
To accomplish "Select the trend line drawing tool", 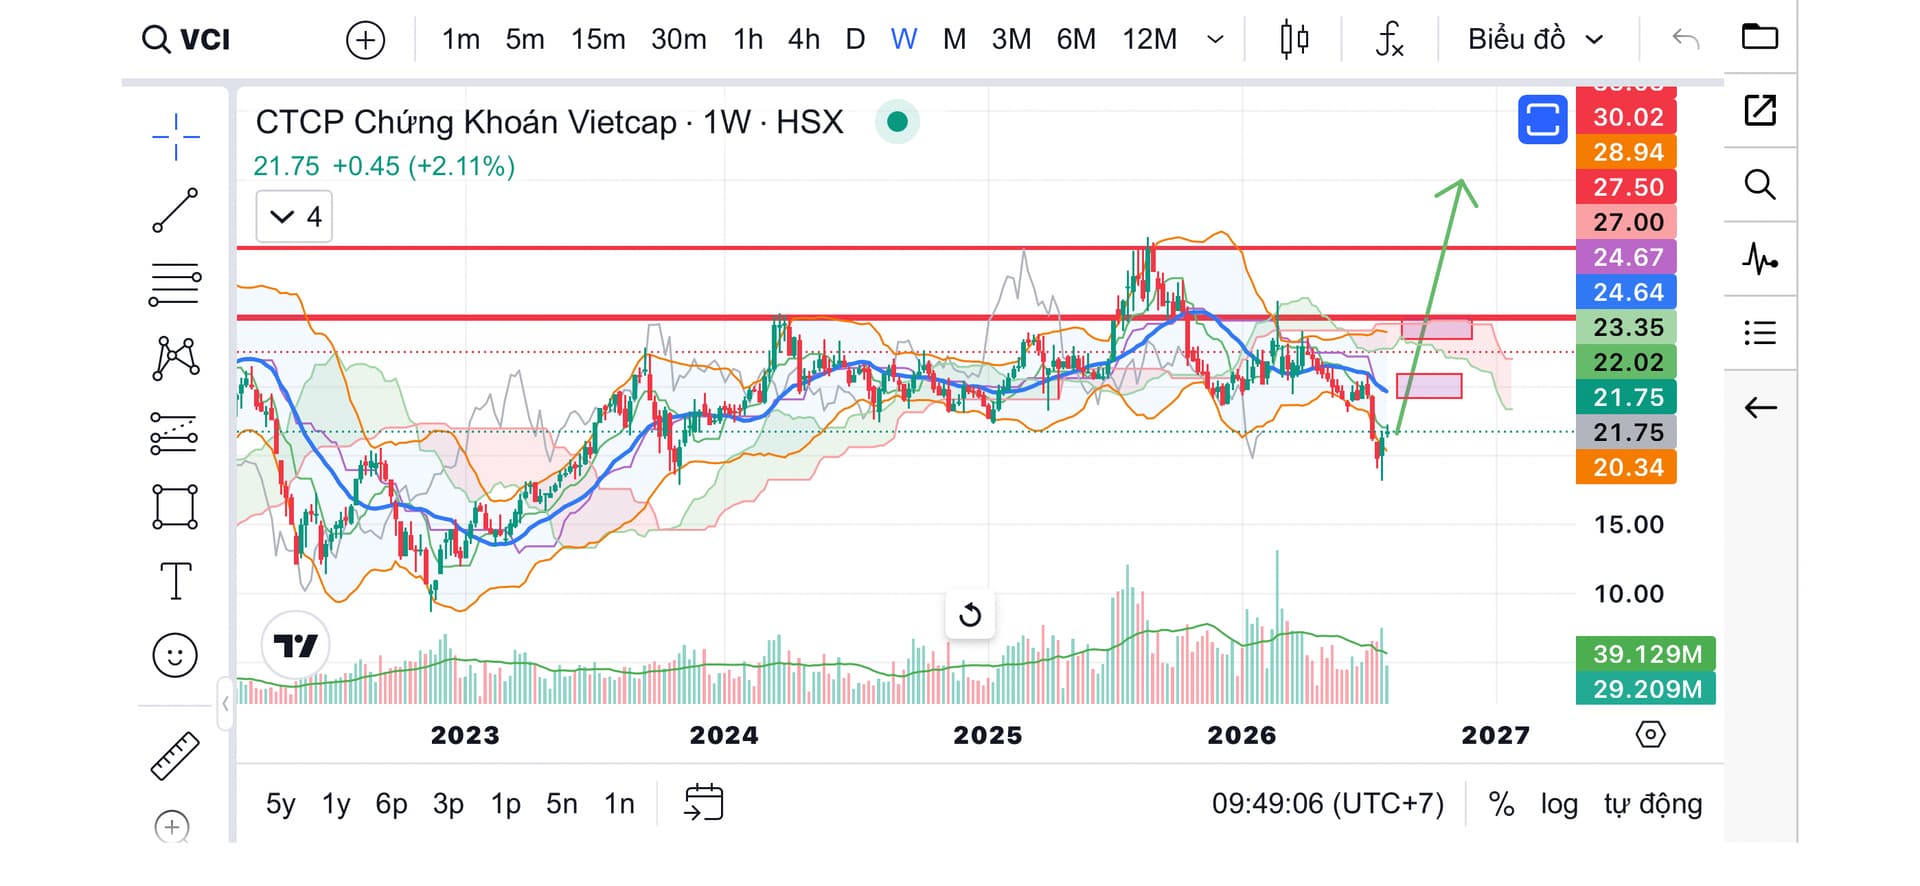I will (x=175, y=210).
